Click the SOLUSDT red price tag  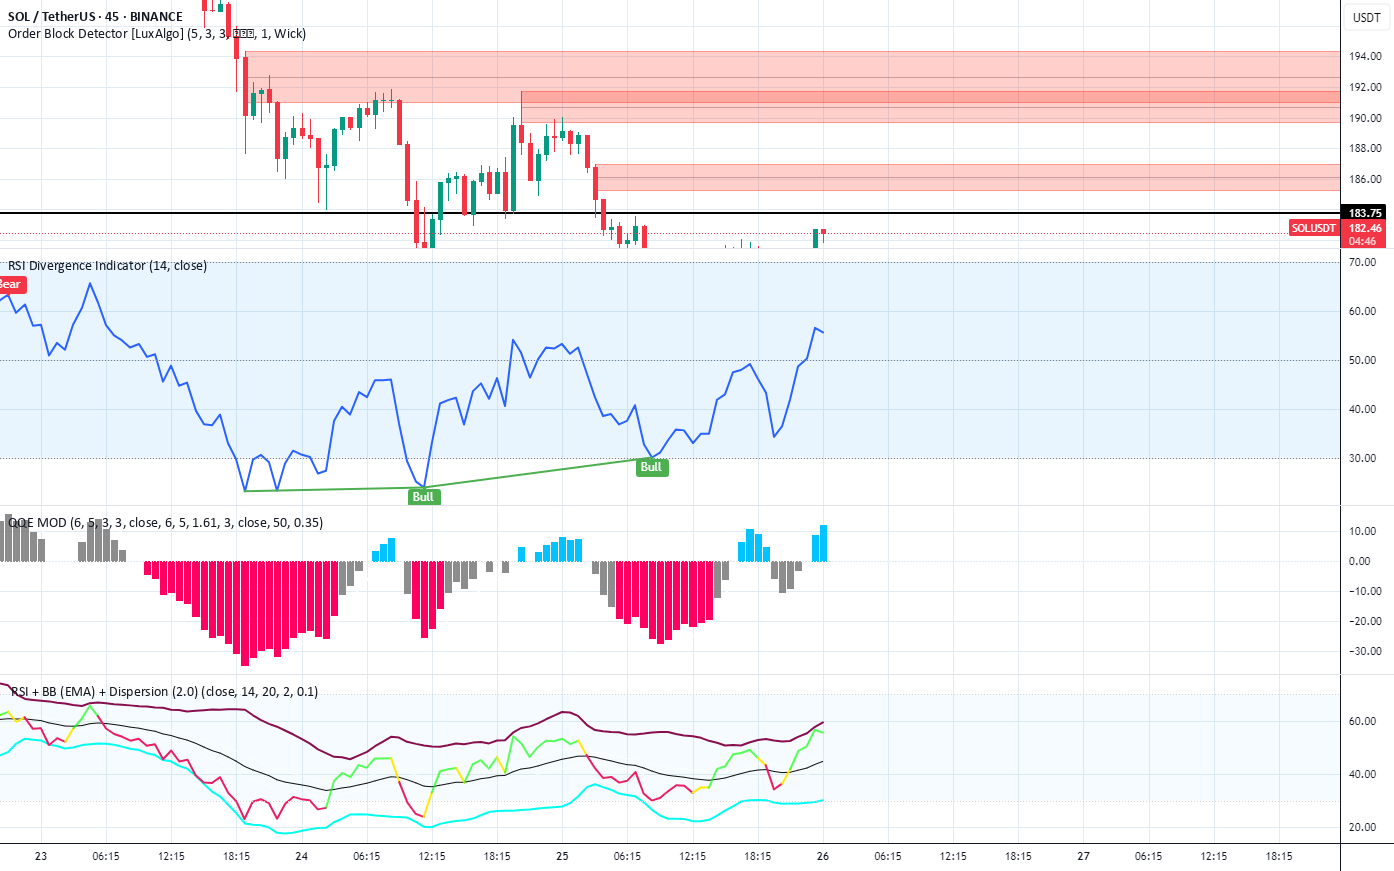pos(1313,229)
